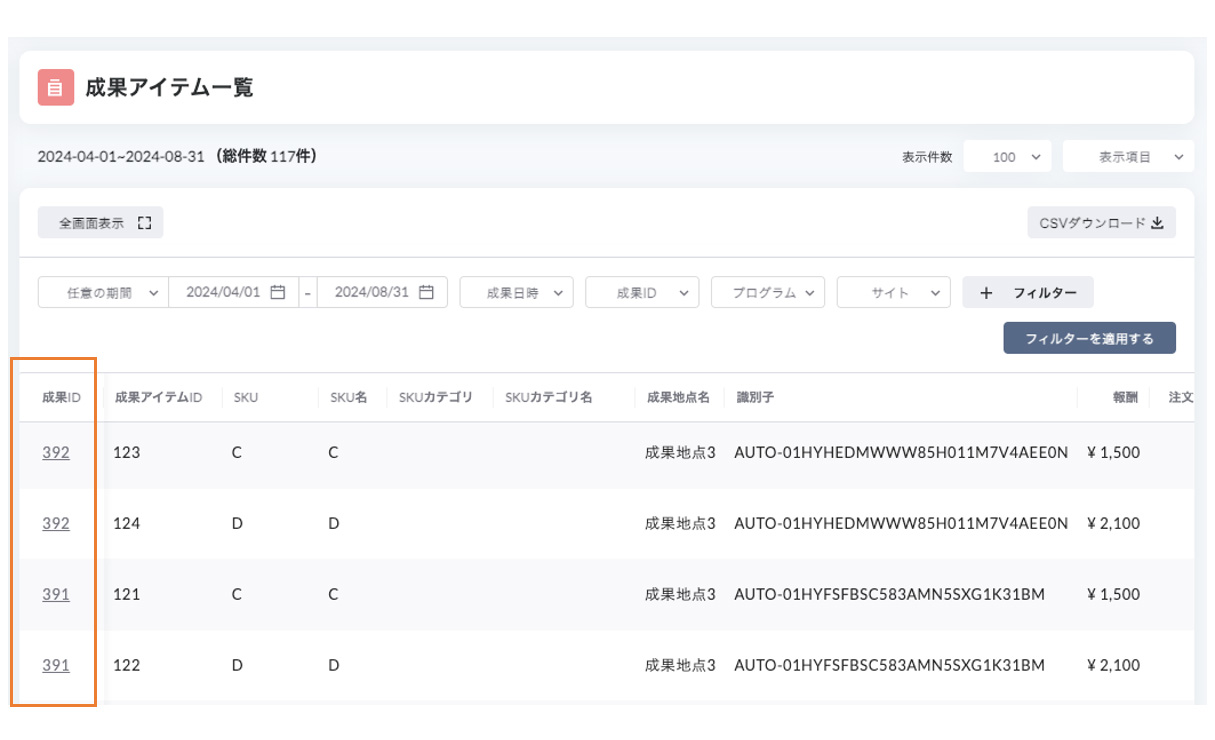1215x740 pixels.
Task: Click the fullscreen expand icon in 全画面表示
Action: pos(145,223)
